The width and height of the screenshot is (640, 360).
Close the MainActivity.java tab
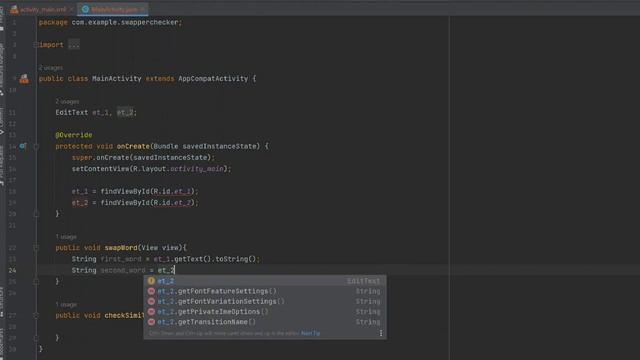pos(143,9)
